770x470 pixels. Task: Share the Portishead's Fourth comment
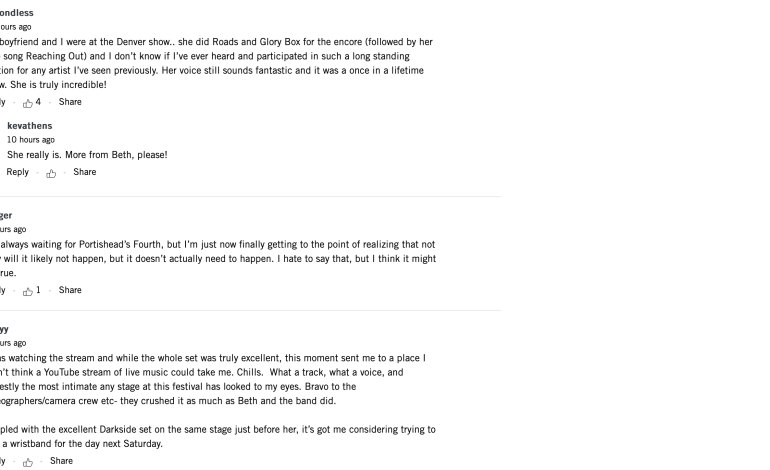coord(70,290)
